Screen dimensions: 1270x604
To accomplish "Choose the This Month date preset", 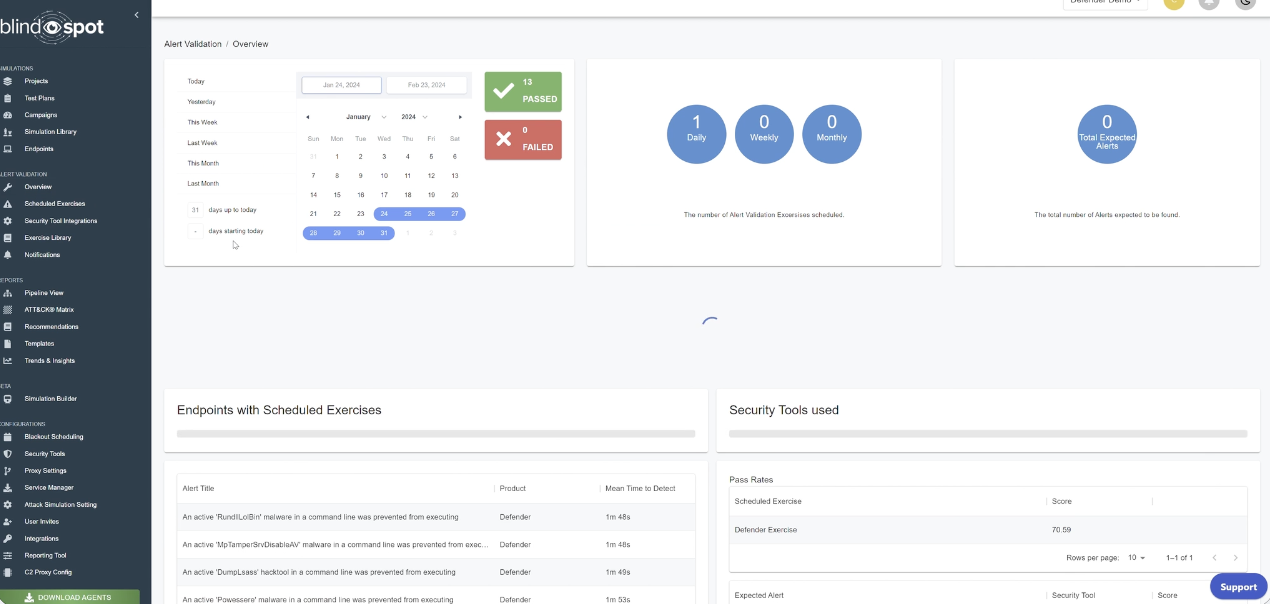I will (x=203, y=163).
